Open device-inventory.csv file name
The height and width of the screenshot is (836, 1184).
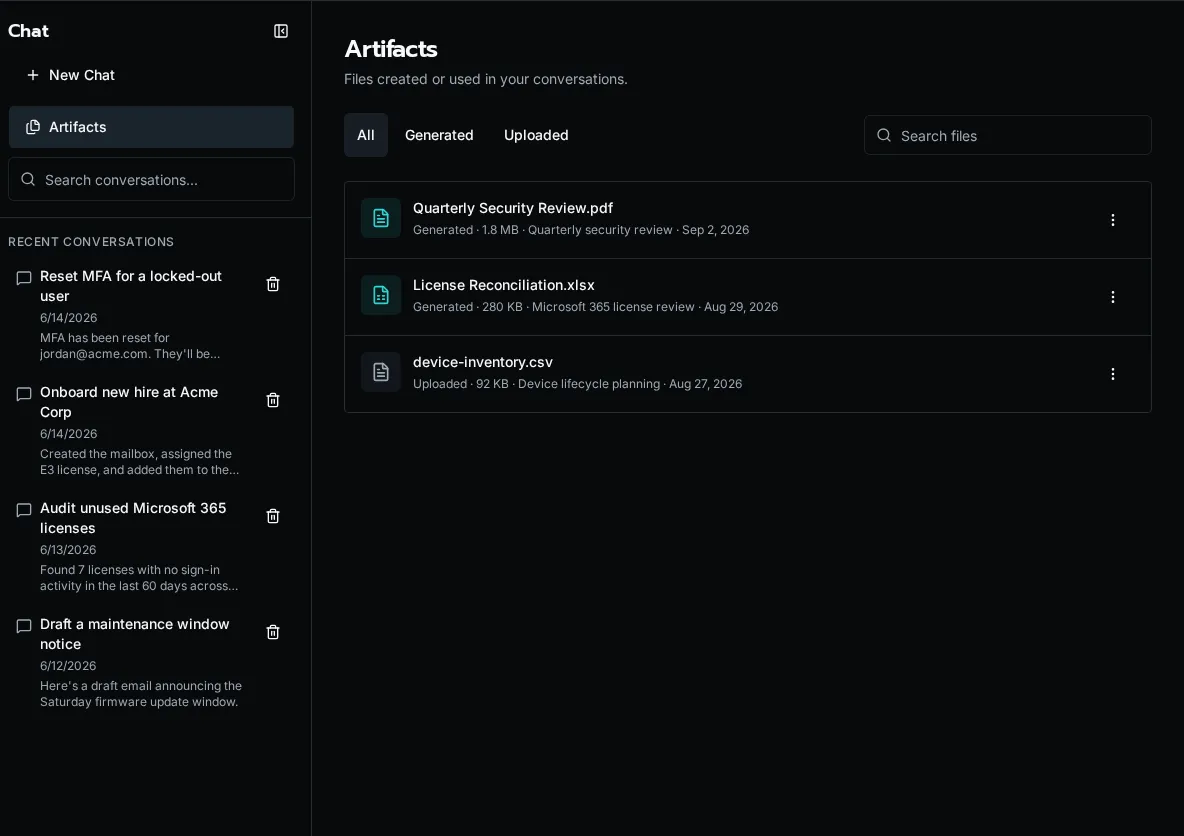pos(483,362)
